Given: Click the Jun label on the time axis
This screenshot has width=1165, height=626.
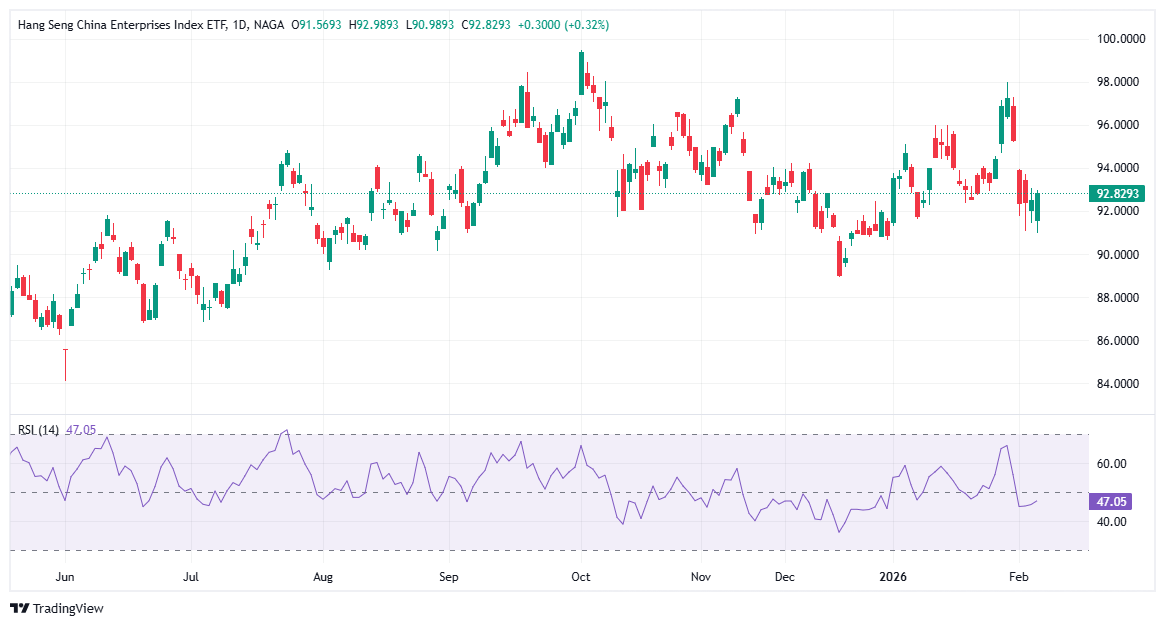Looking at the screenshot, I should (x=65, y=577).
